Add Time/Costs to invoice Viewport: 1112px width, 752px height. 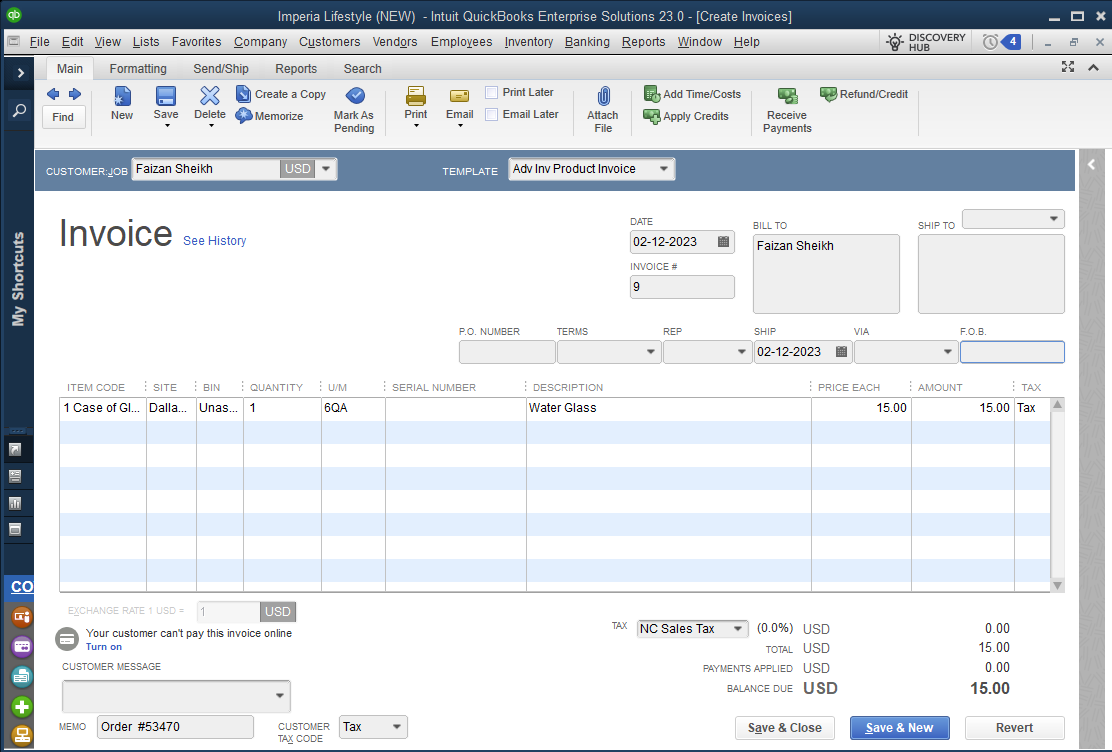(x=692, y=94)
